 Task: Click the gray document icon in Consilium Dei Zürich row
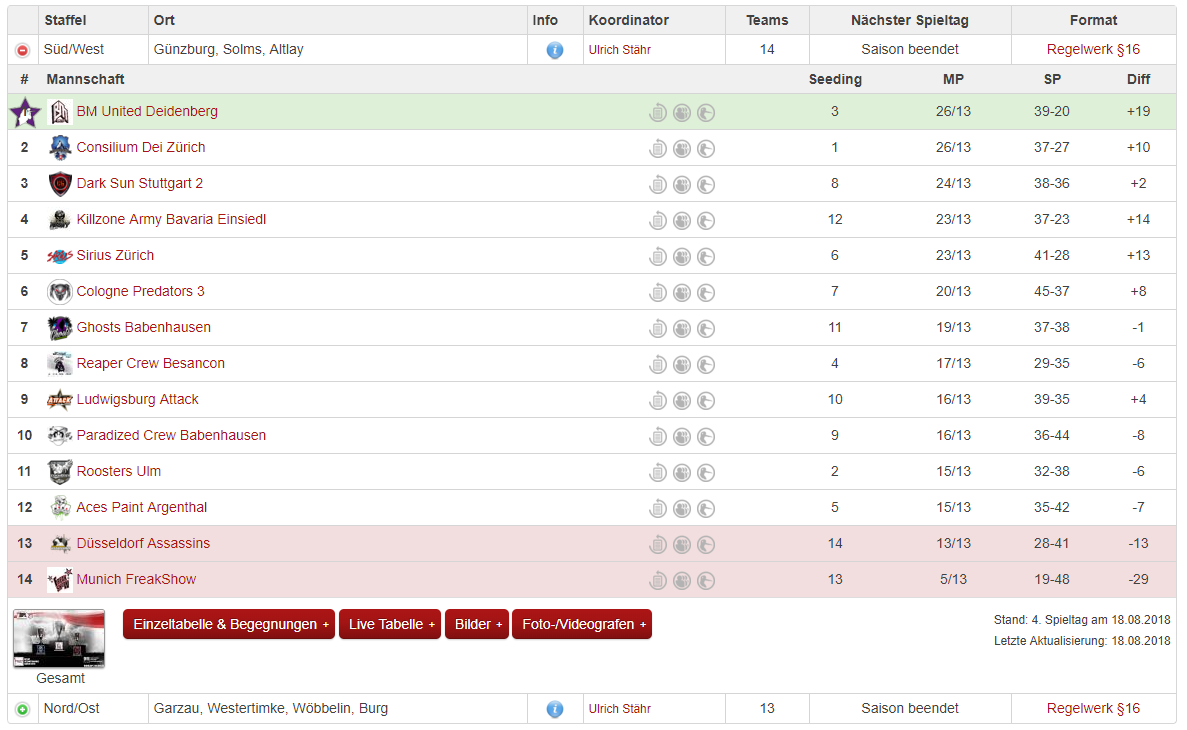point(657,148)
